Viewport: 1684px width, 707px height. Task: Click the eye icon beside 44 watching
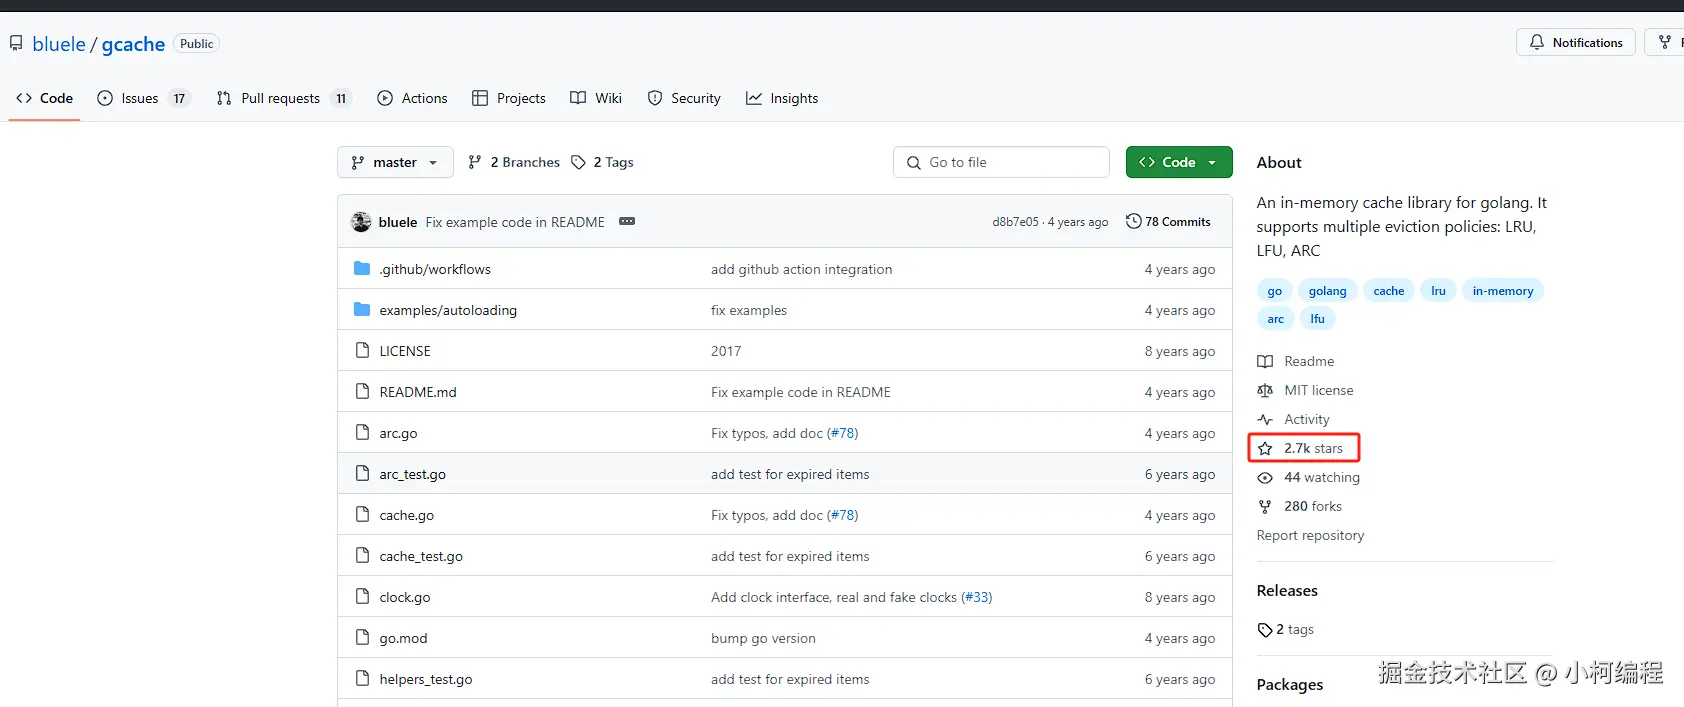coord(1265,478)
